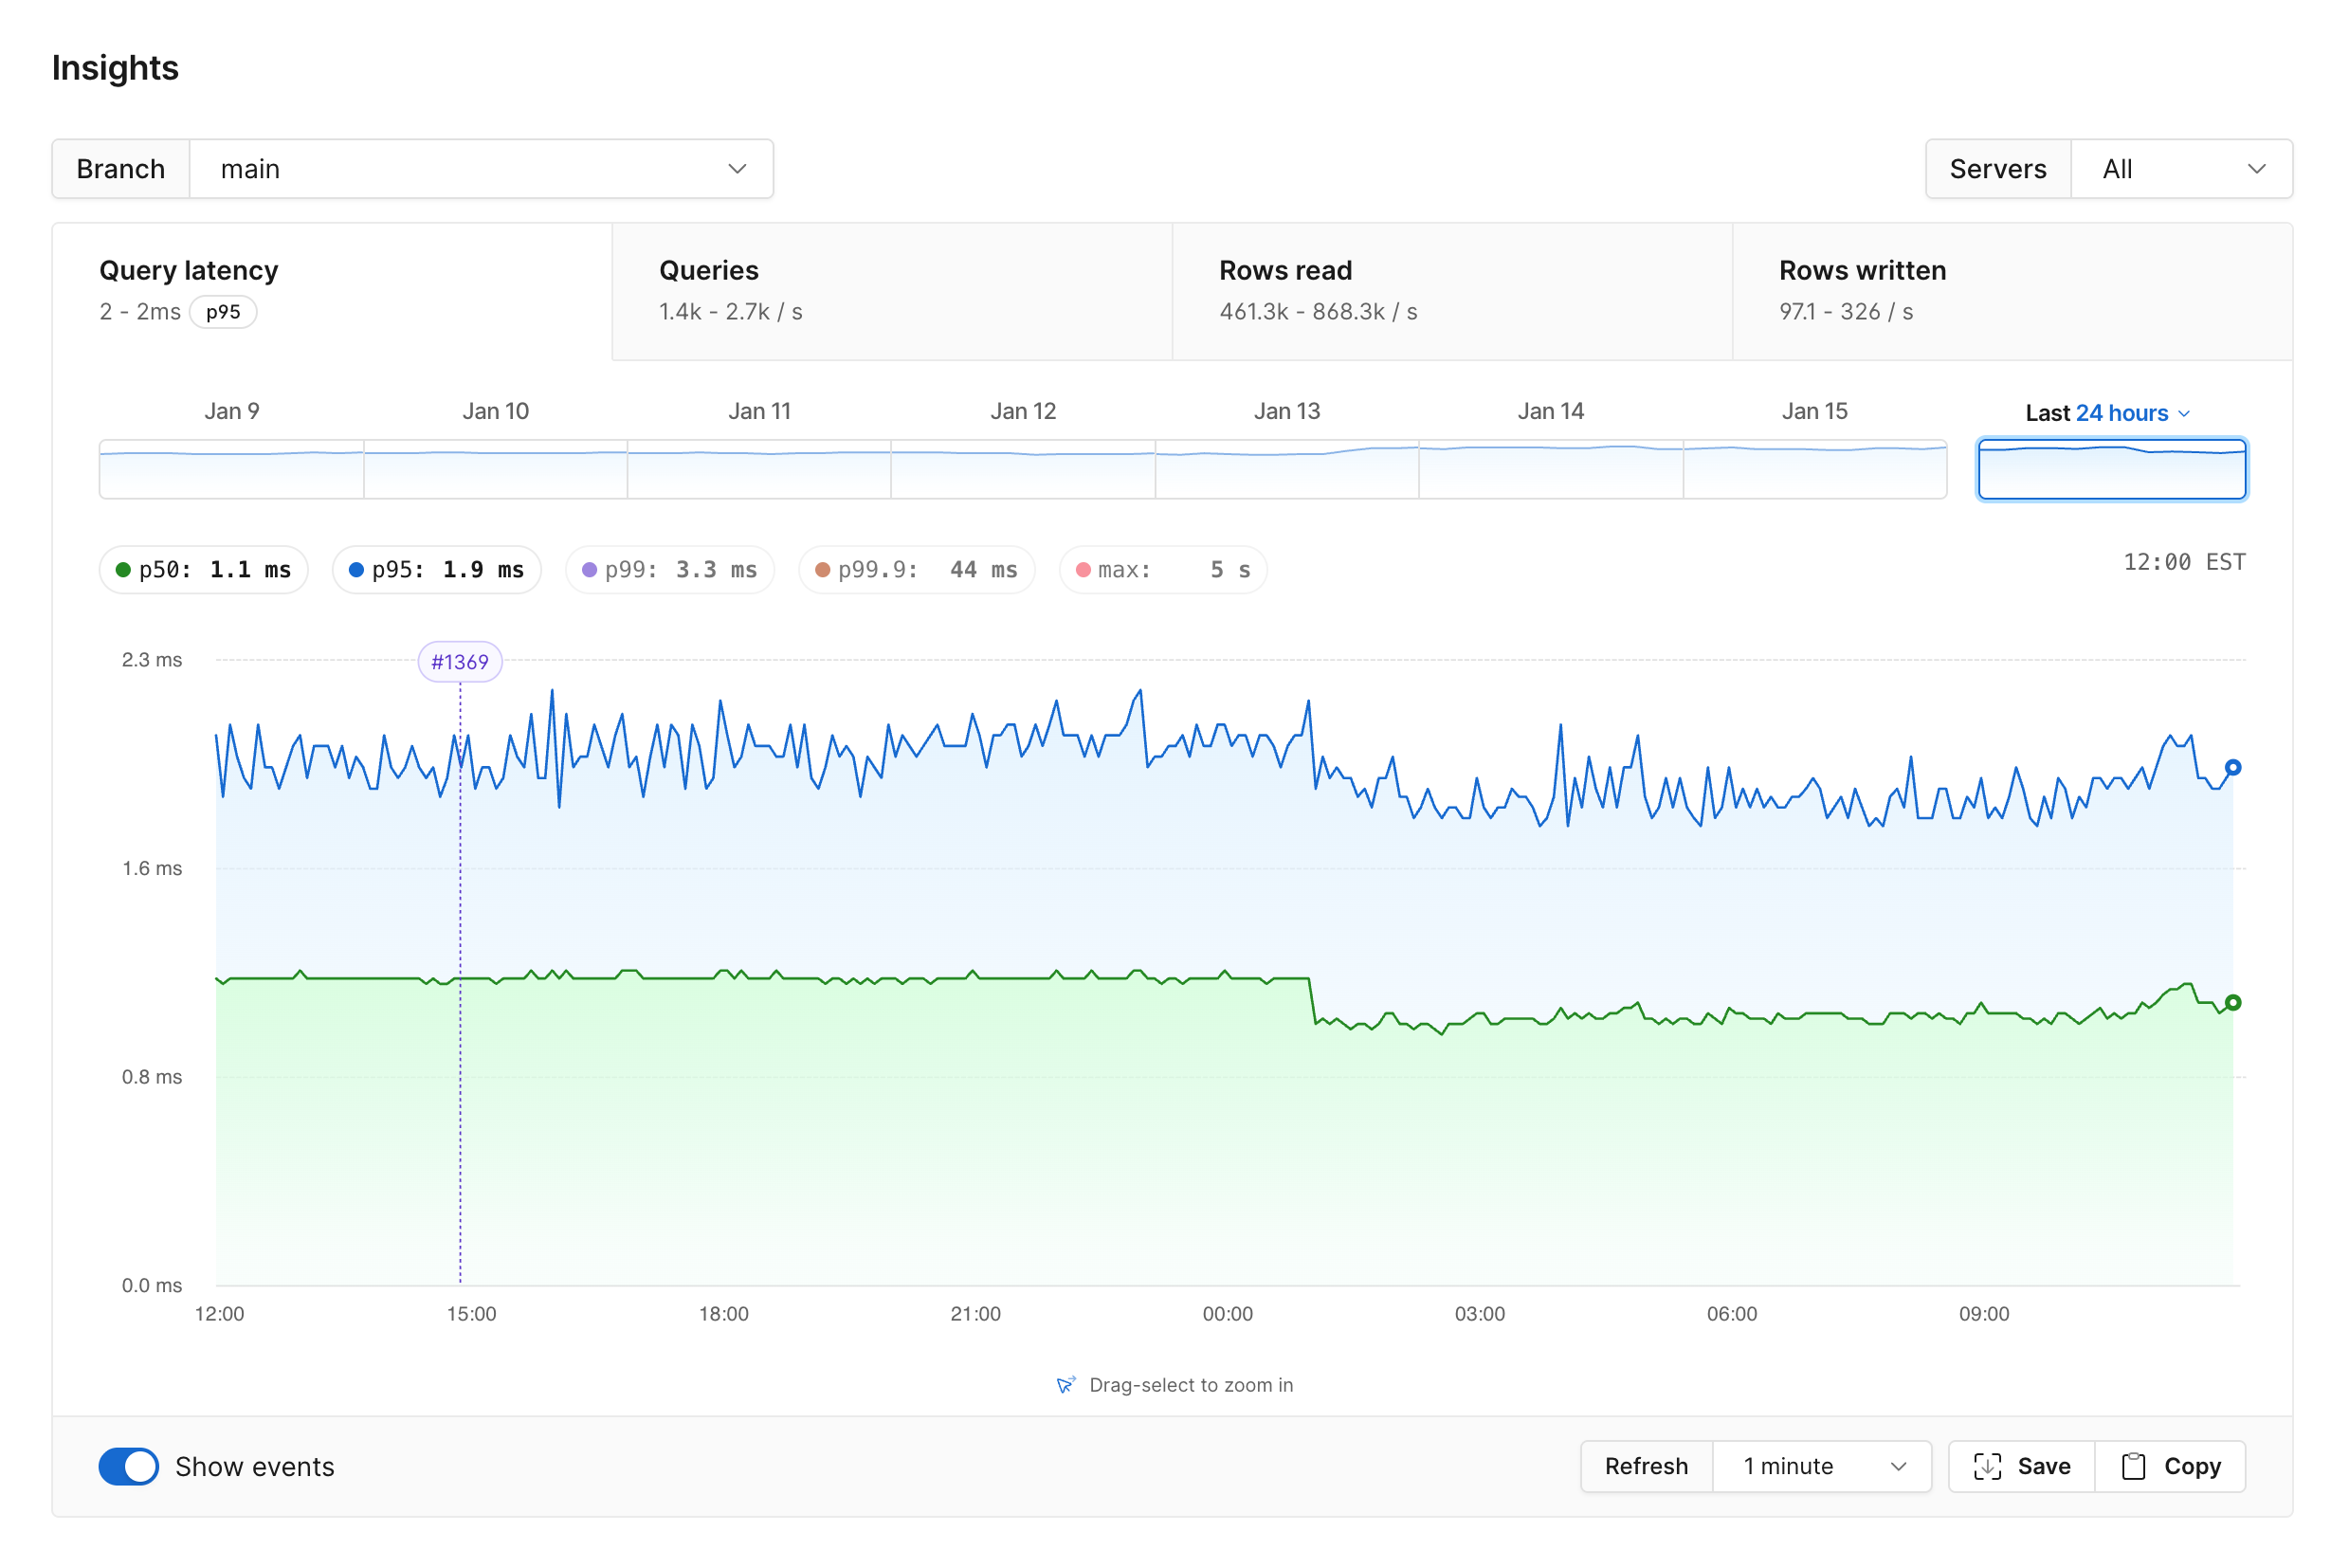Image resolution: width=2349 pixels, height=1568 pixels.
Task: Open the Branch main dropdown
Action: click(x=480, y=169)
